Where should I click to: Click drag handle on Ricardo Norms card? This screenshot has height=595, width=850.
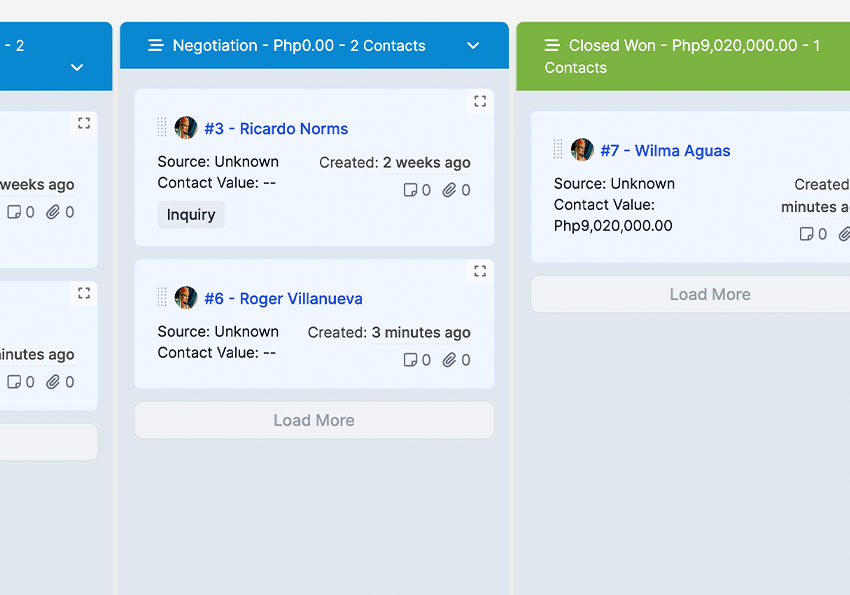tap(162, 128)
